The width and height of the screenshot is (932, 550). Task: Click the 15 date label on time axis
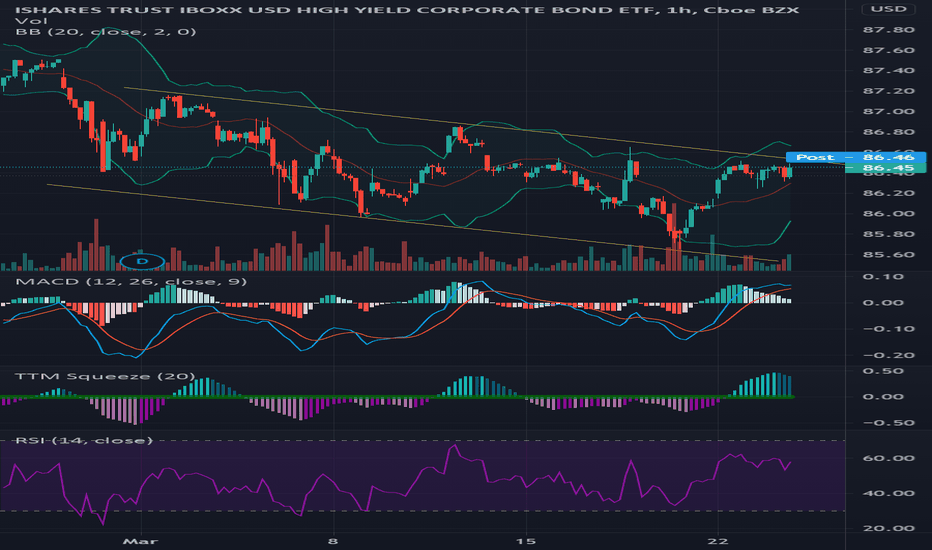click(x=525, y=541)
